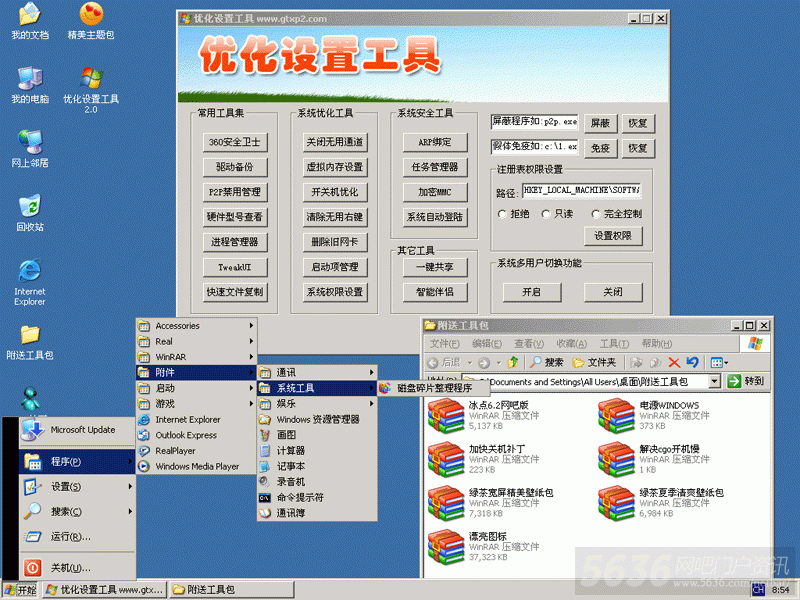Open the 精美主题包 desktop icon
This screenshot has width=800, height=600.
click(x=91, y=20)
